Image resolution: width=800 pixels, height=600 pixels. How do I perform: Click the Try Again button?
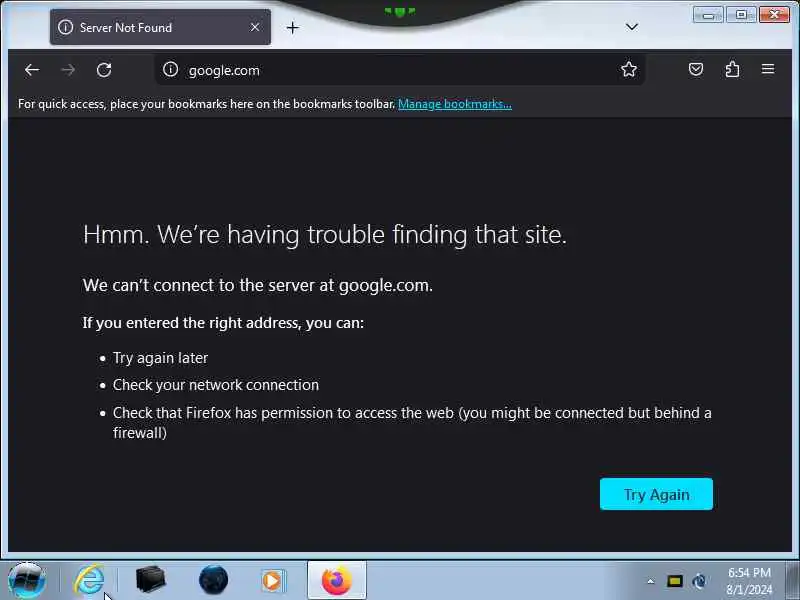click(656, 494)
